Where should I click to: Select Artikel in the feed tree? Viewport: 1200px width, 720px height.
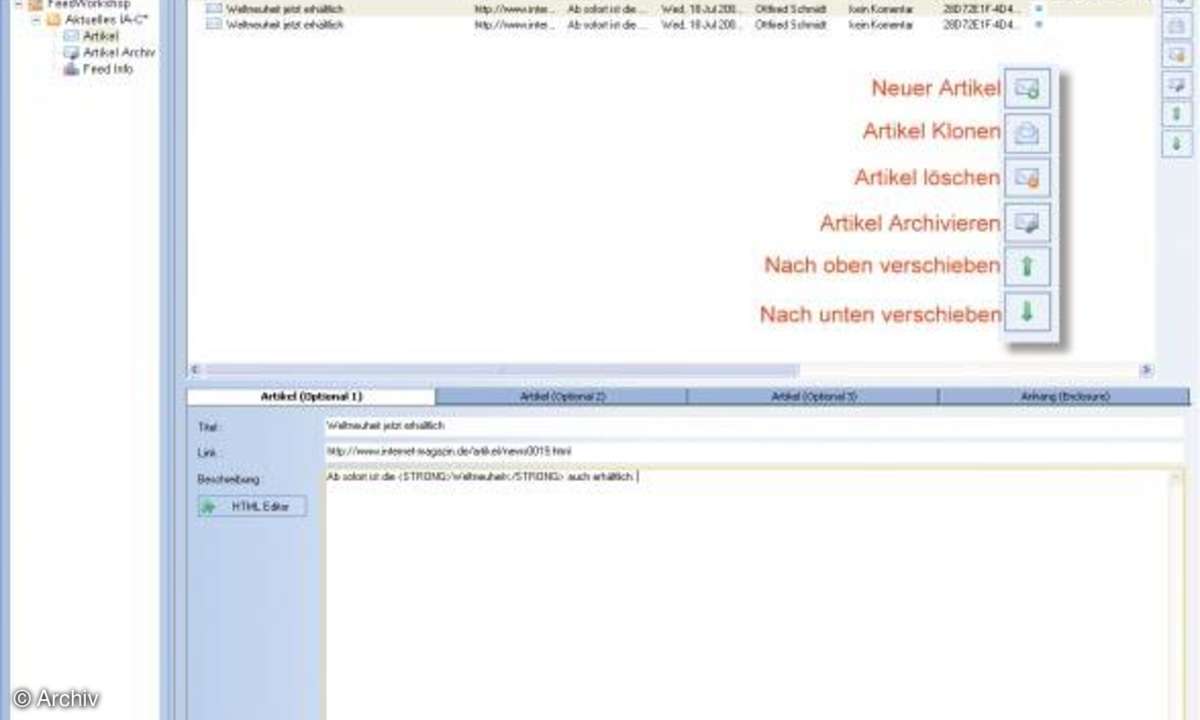(x=100, y=36)
